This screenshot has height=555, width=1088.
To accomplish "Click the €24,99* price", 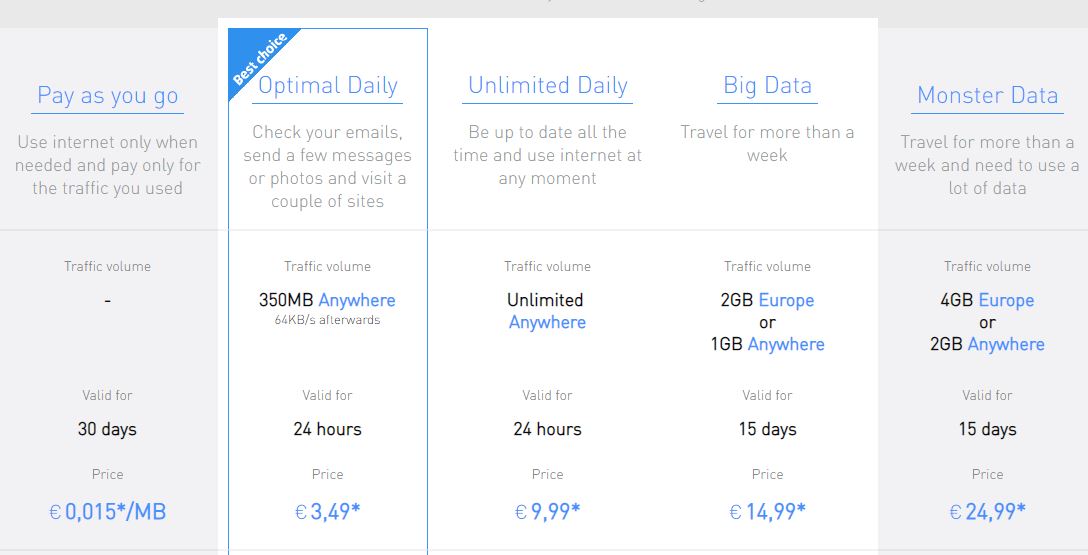I will [x=987, y=512].
